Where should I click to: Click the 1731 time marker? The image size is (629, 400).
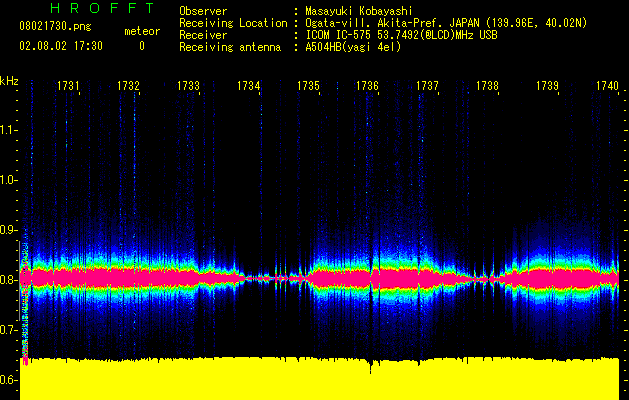tap(68, 86)
